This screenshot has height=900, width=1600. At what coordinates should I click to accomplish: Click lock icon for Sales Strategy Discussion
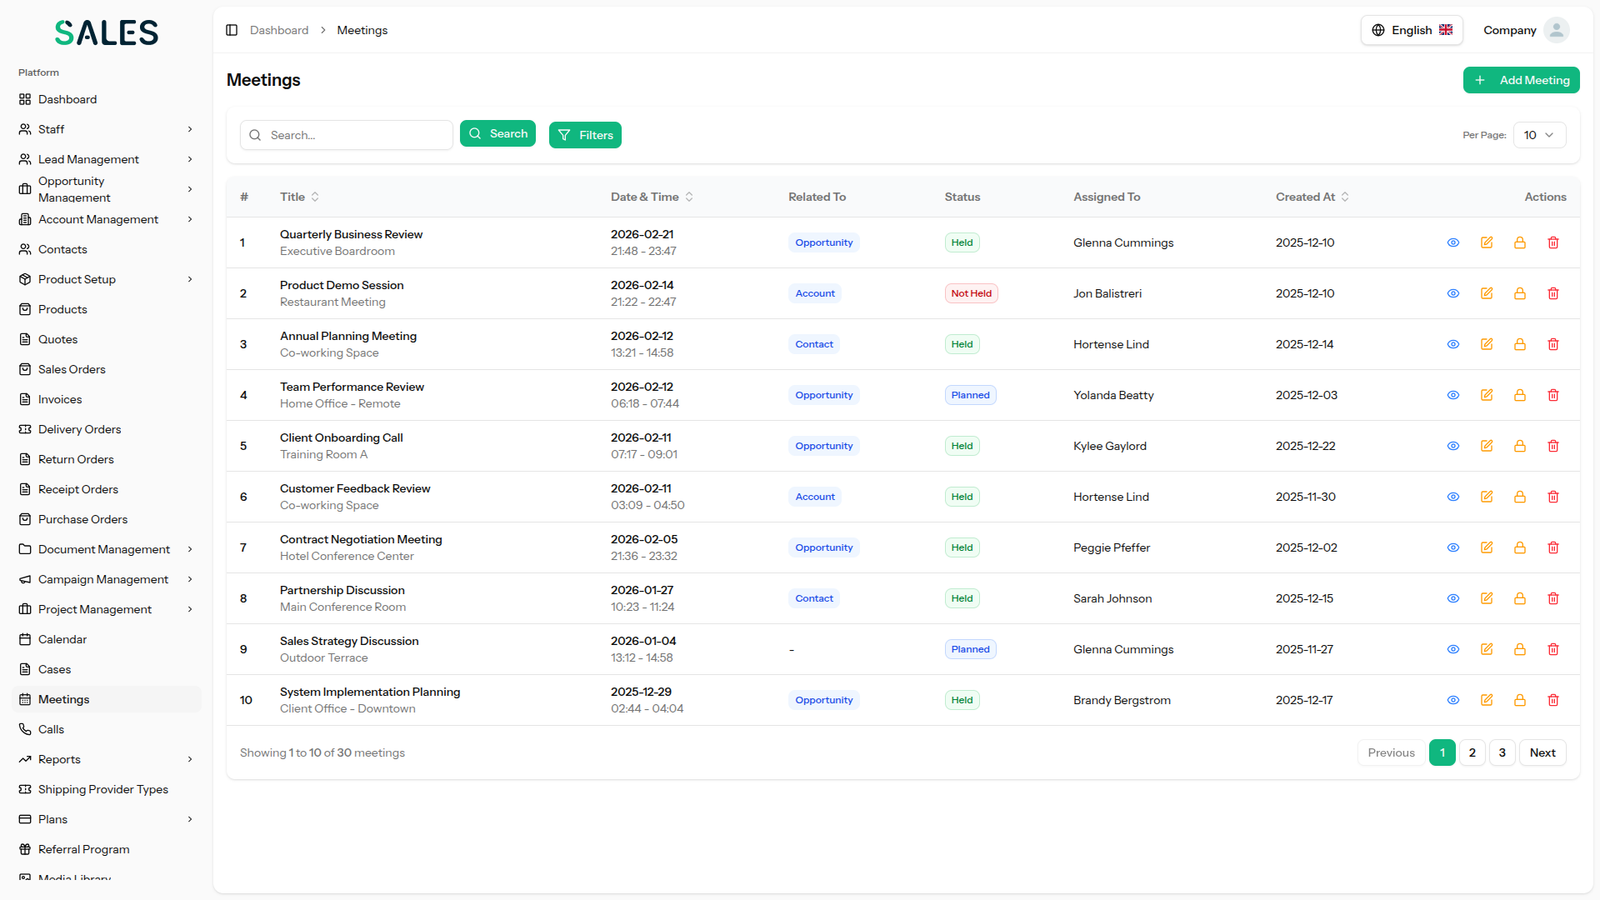1520,650
